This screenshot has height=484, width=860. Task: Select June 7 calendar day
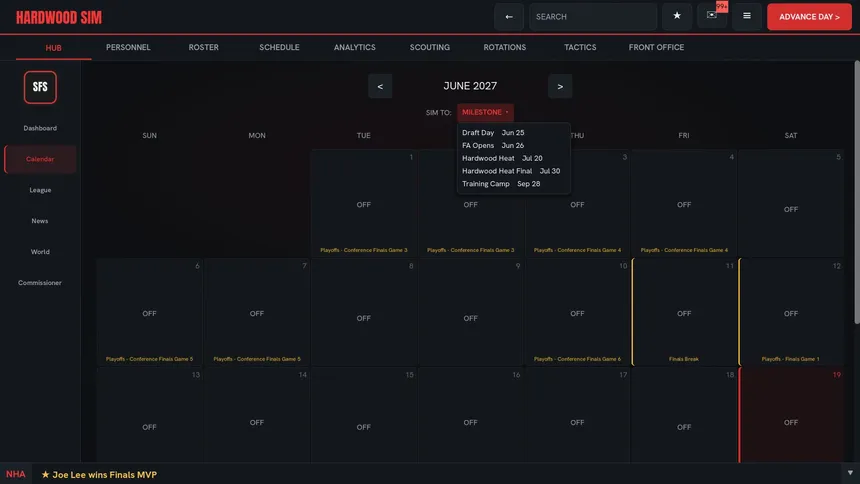coord(257,312)
